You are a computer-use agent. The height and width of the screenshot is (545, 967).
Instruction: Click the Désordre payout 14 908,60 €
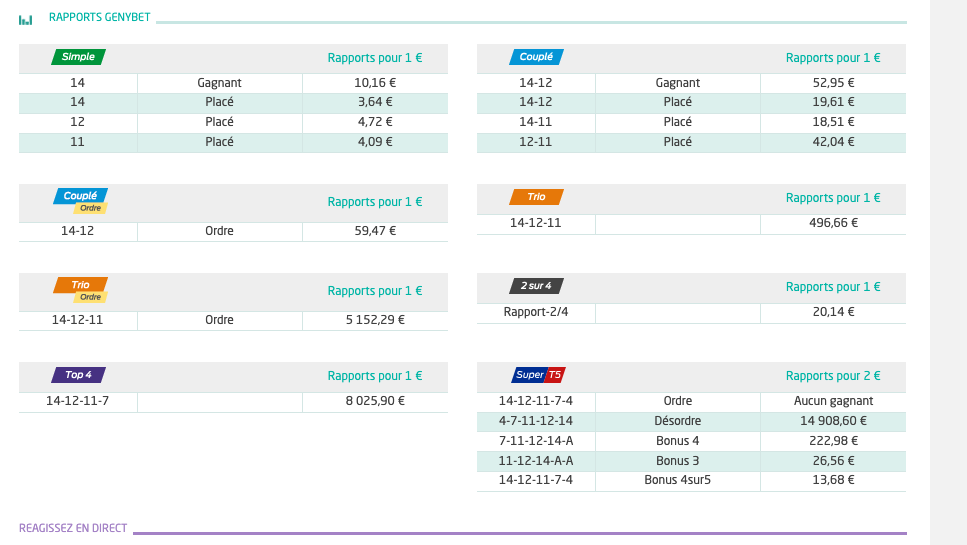(833, 420)
